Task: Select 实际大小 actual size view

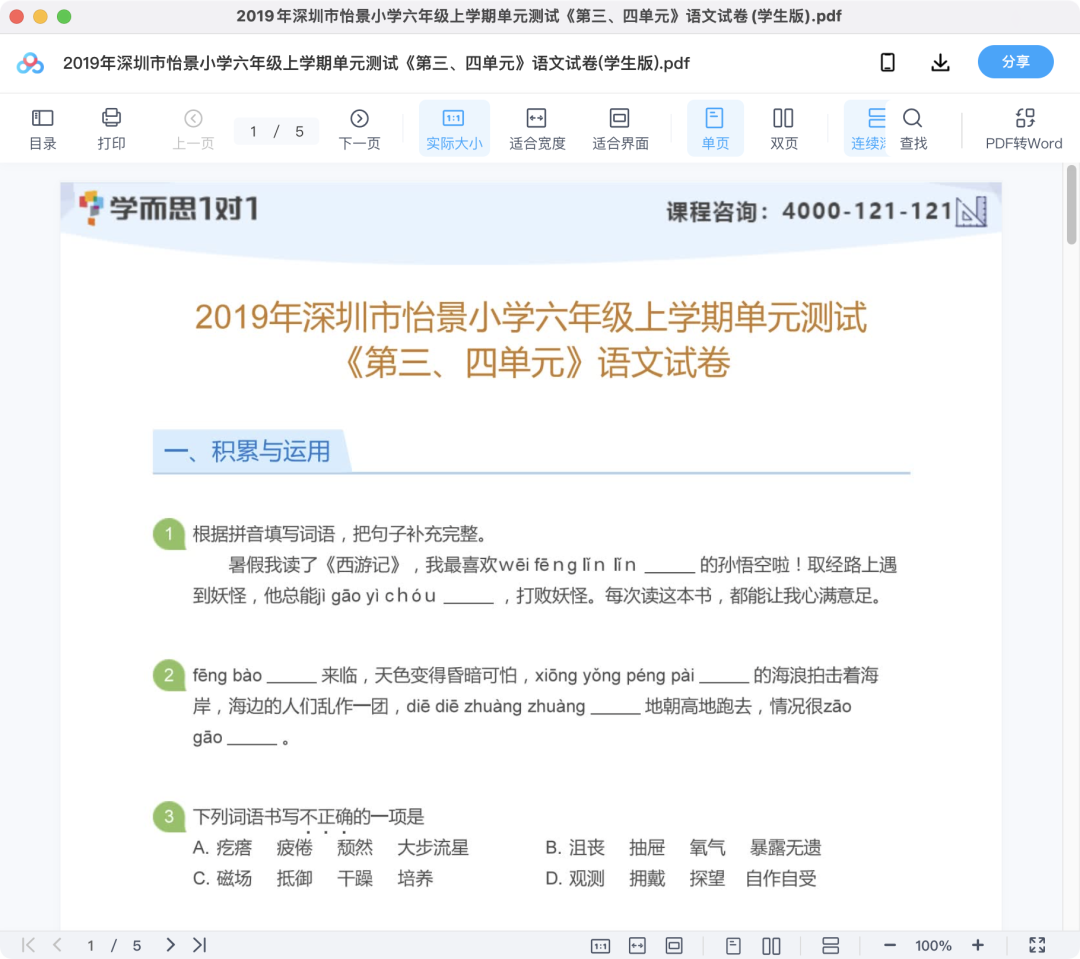Action: tap(454, 129)
